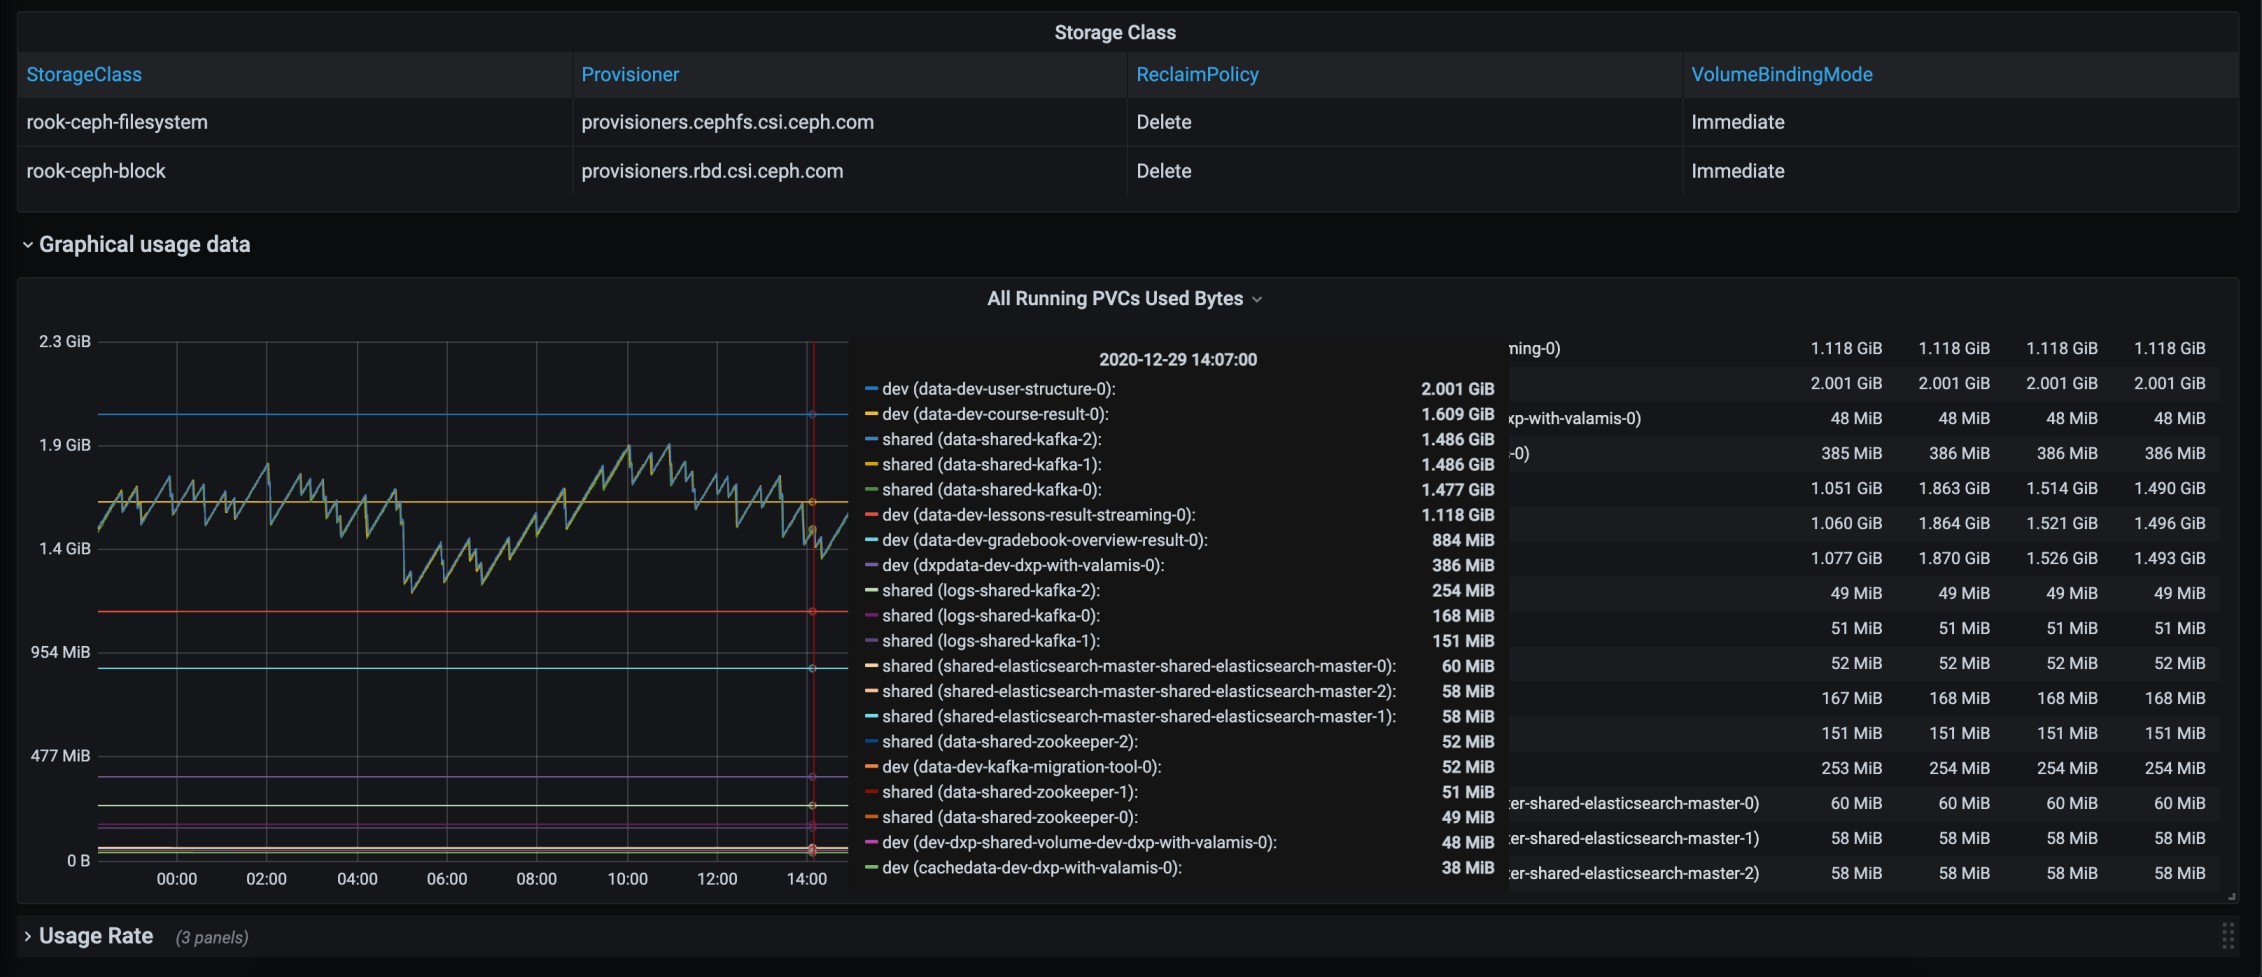Click the (3 panels) label
Viewport: 2262px width, 977px height.
(x=212, y=938)
